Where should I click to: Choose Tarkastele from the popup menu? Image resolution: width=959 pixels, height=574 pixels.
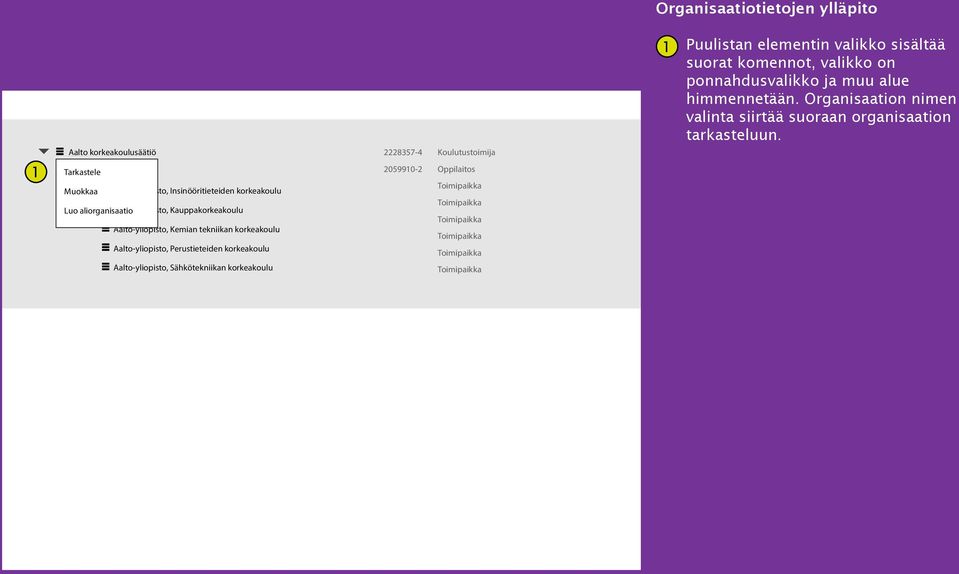82,172
